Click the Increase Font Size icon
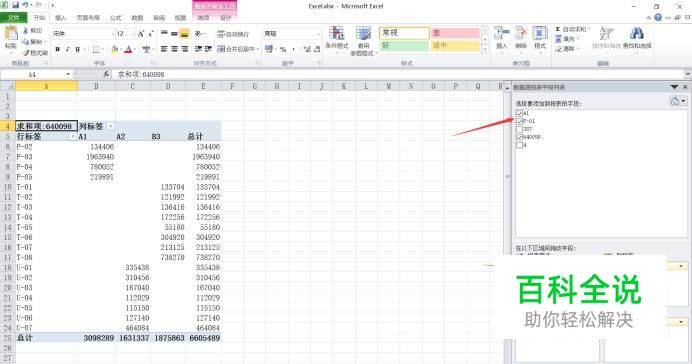The height and width of the screenshot is (364, 692). click(x=141, y=34)
